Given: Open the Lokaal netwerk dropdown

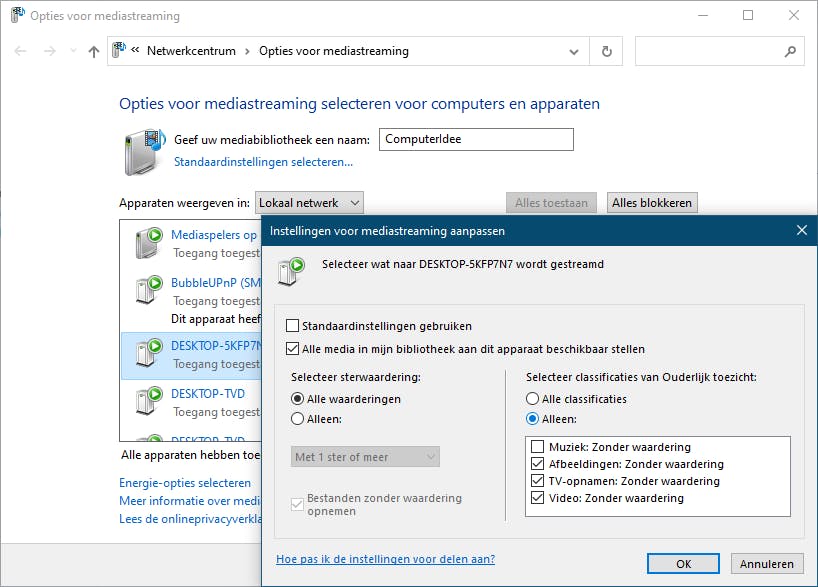Looking at the screenshot, I should pos(309,203).
